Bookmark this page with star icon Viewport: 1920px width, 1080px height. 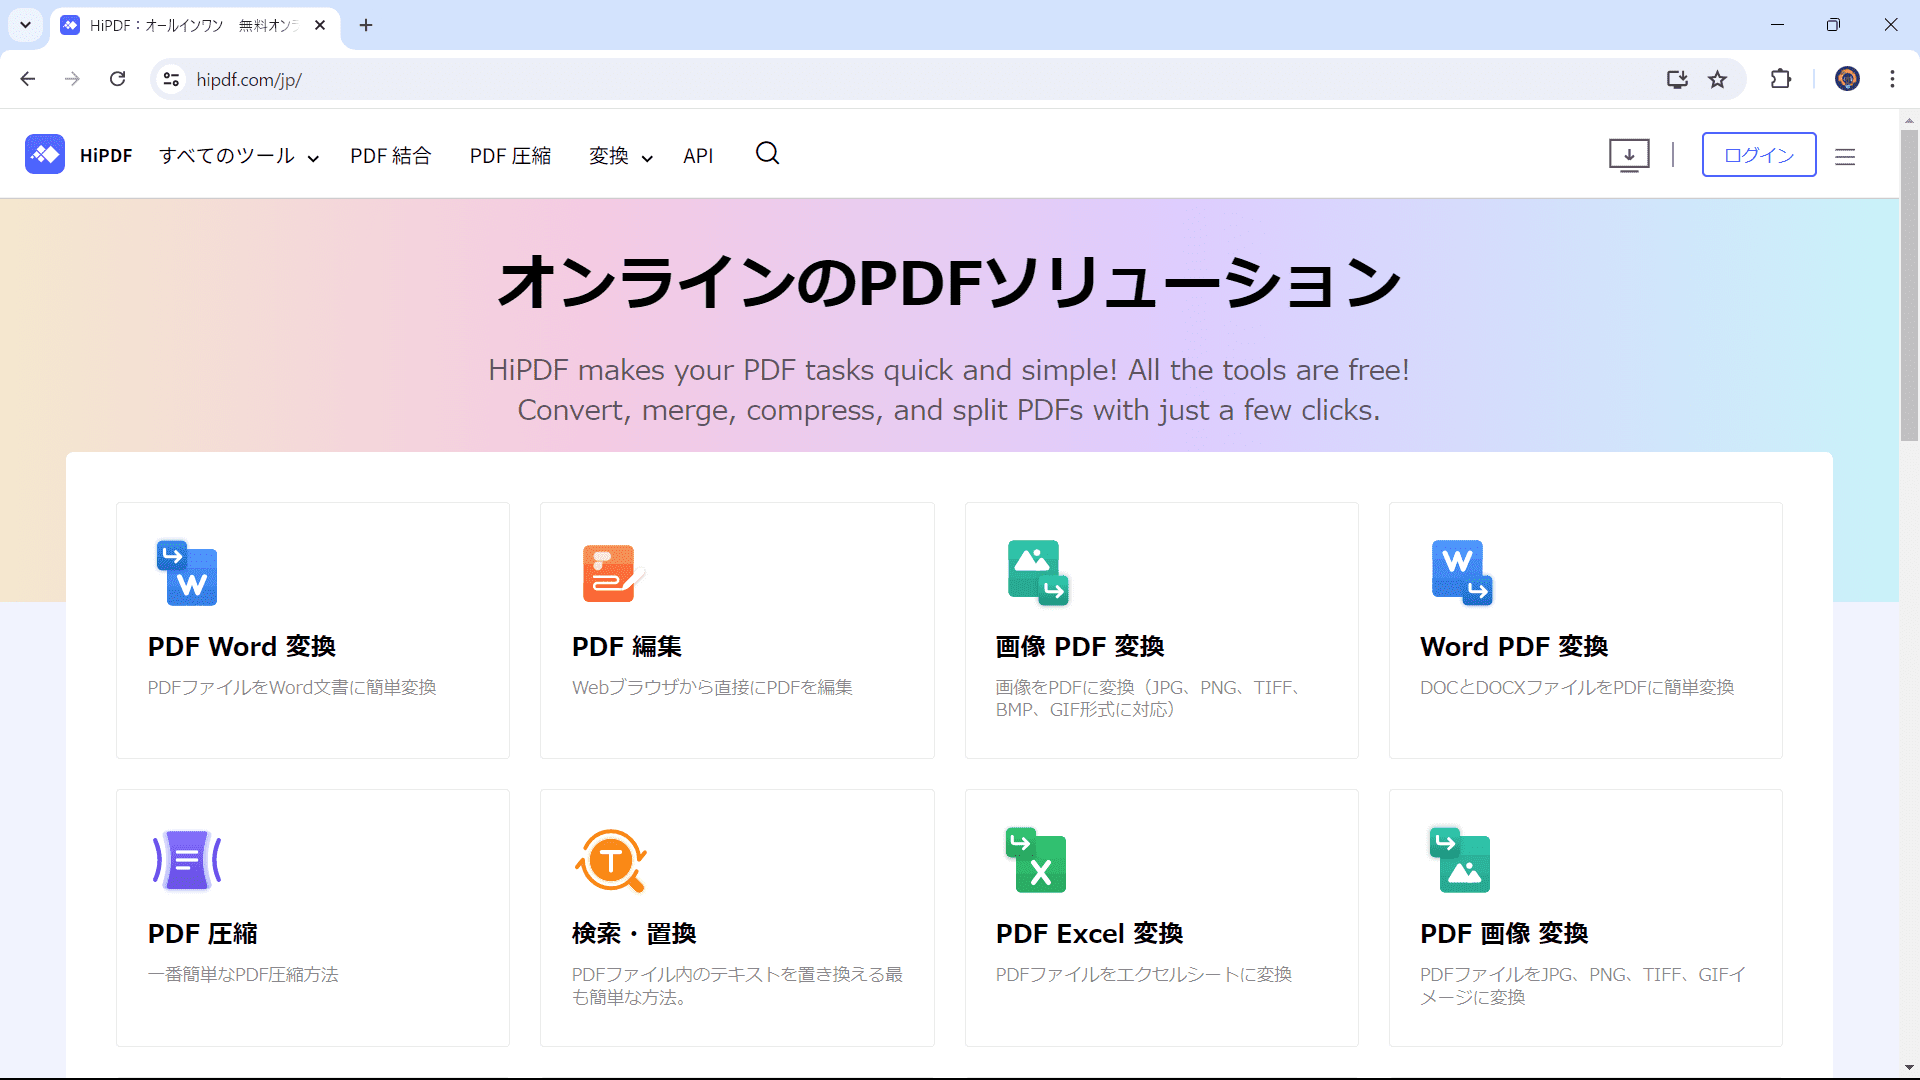[1718, 79]
